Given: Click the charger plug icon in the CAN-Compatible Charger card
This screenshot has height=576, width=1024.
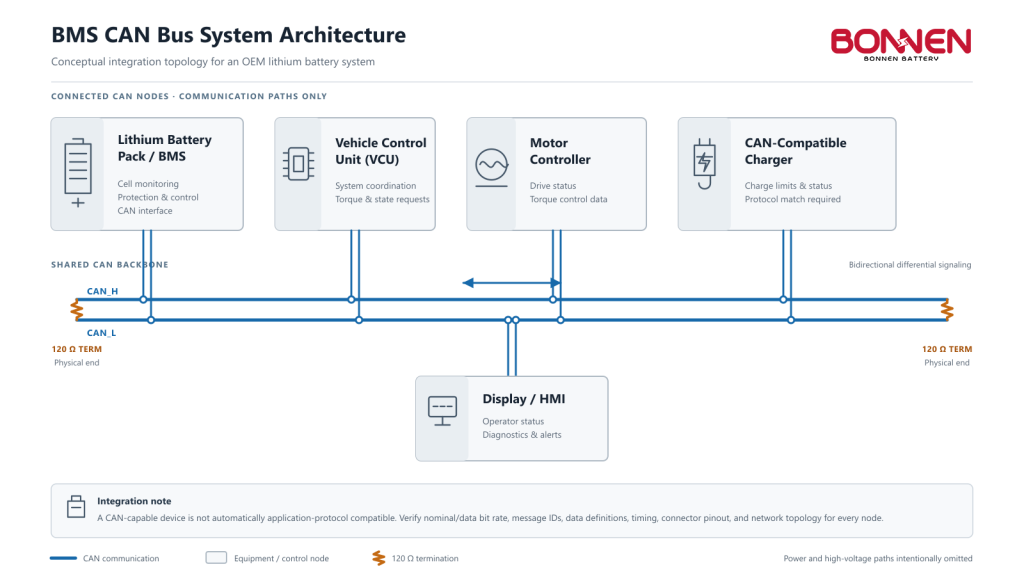Looking at the screenshot, I should click(x=704, y=163).
